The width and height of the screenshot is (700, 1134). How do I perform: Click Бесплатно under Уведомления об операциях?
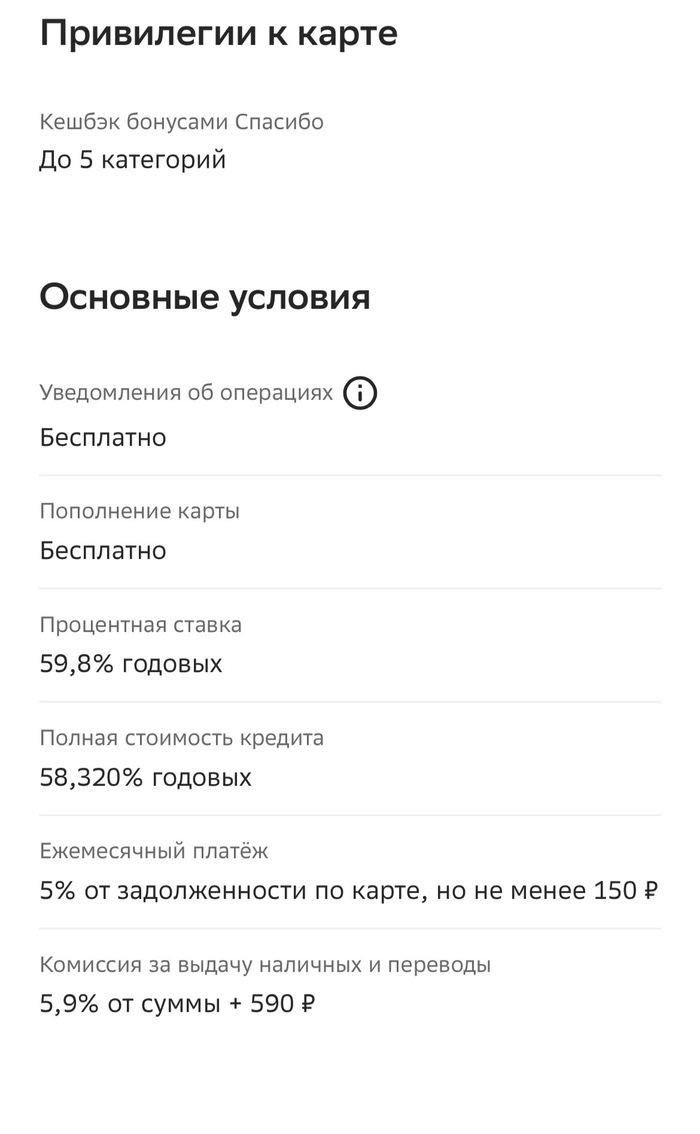(x=103, y=438)
